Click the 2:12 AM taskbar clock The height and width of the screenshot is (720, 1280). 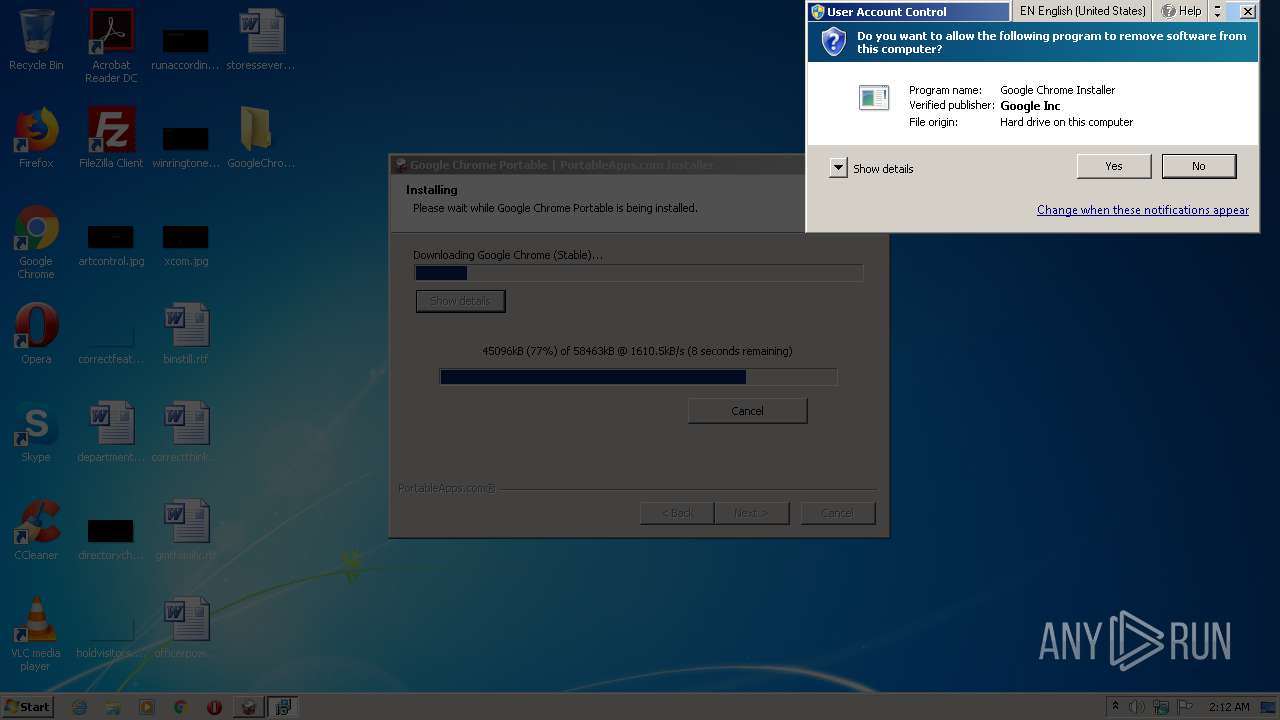point(1229,707)
